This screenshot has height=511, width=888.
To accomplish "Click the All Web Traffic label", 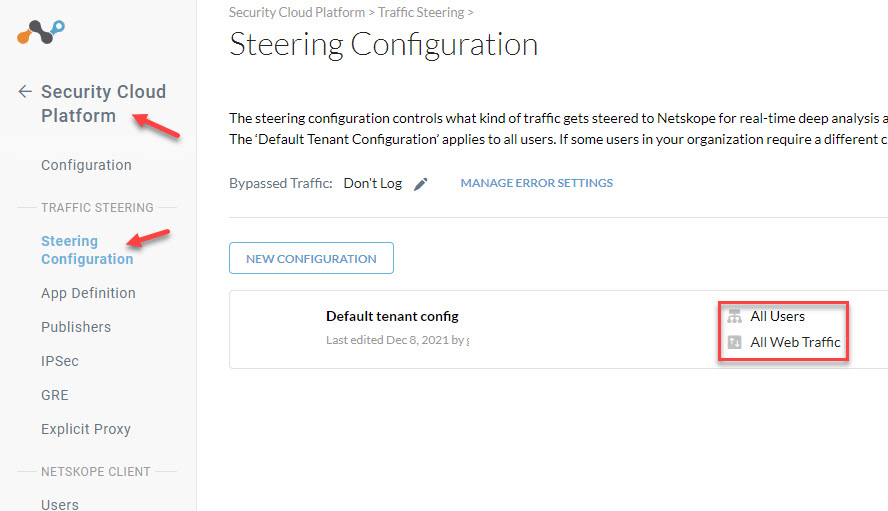I will 795,342.
